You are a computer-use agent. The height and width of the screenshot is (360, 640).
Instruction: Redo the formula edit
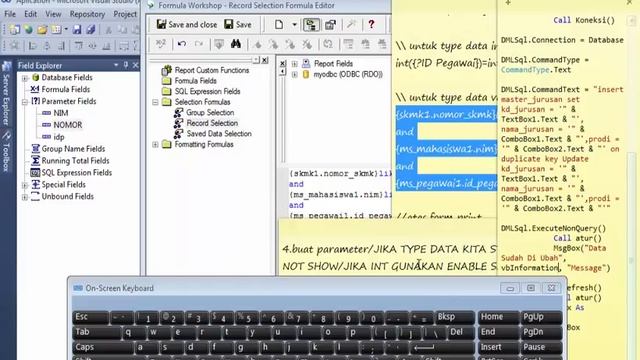(x=199, y=44)
